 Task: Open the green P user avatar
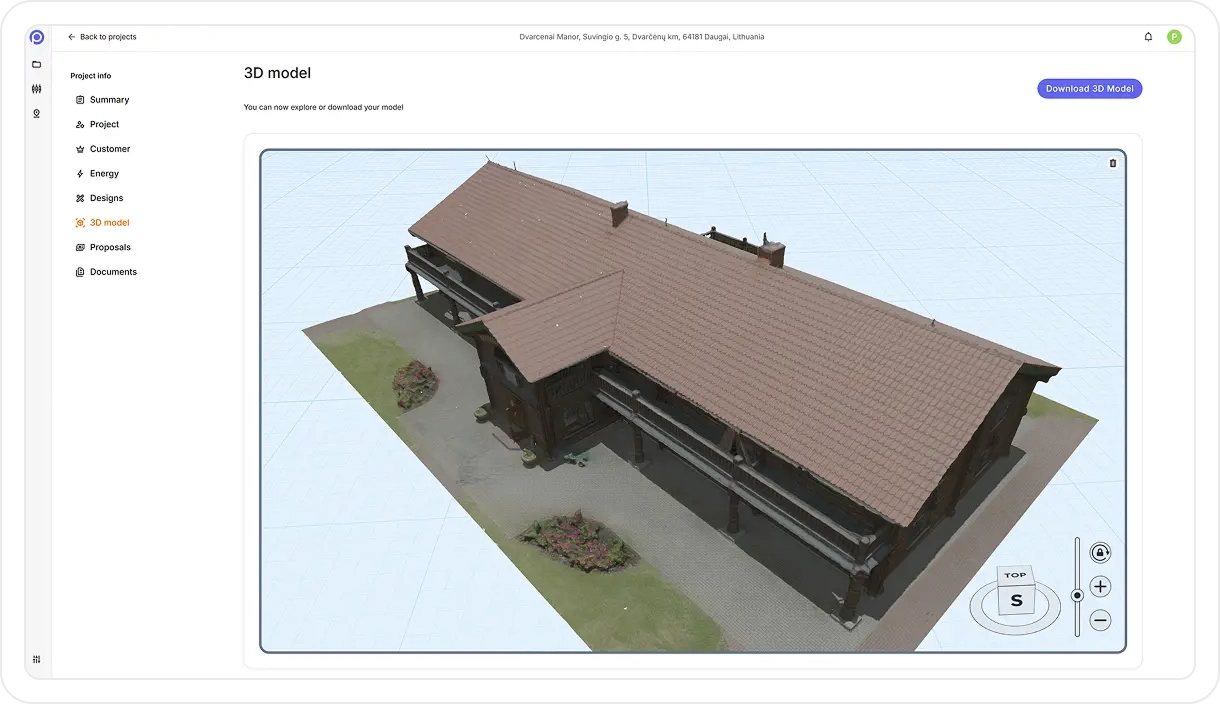(1174, 37)
